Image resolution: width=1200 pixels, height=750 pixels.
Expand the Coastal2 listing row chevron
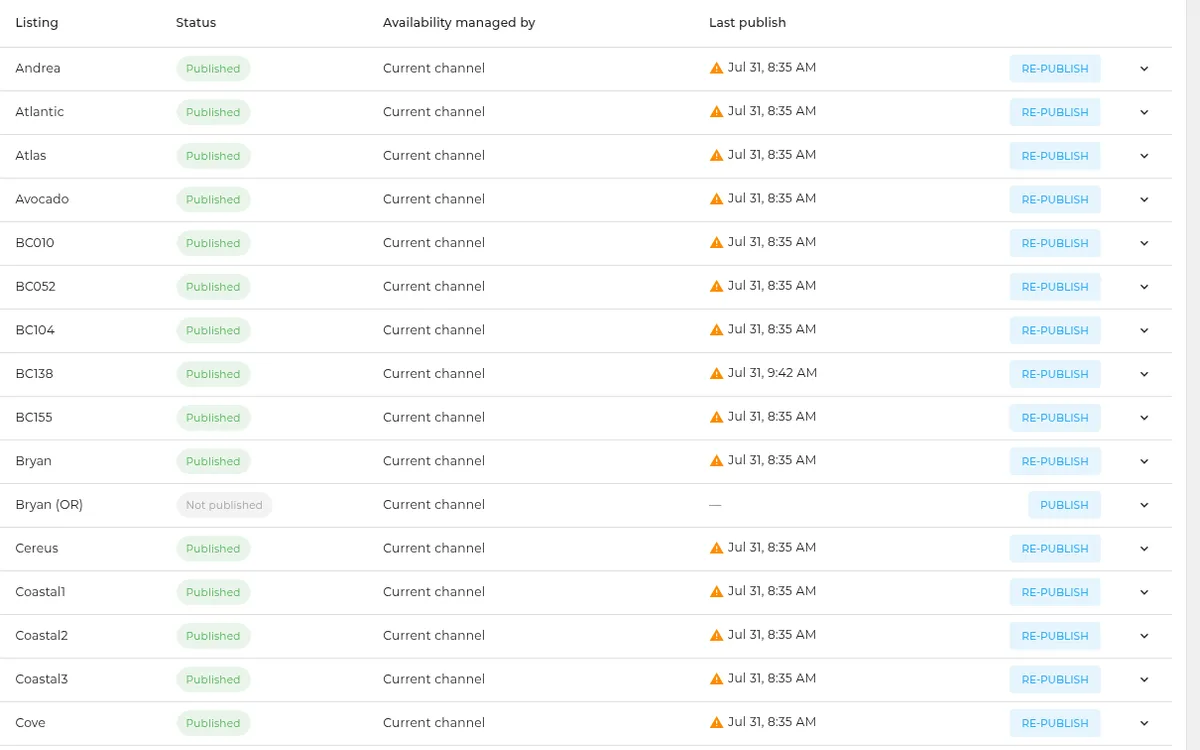1144,636
